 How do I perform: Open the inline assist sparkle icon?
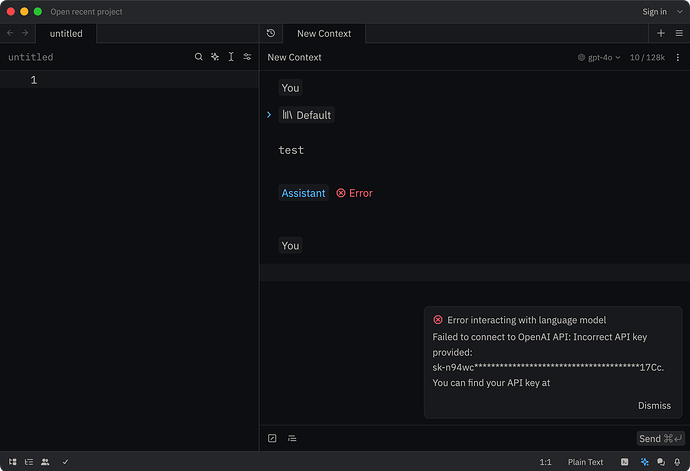pos(215,57)
